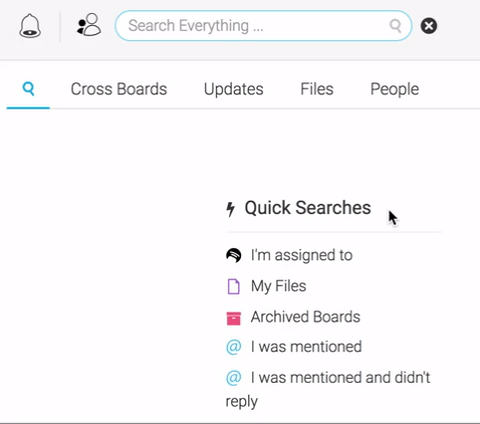
Task: Click the magnifier icon inside search box
Action: [395, 25]
